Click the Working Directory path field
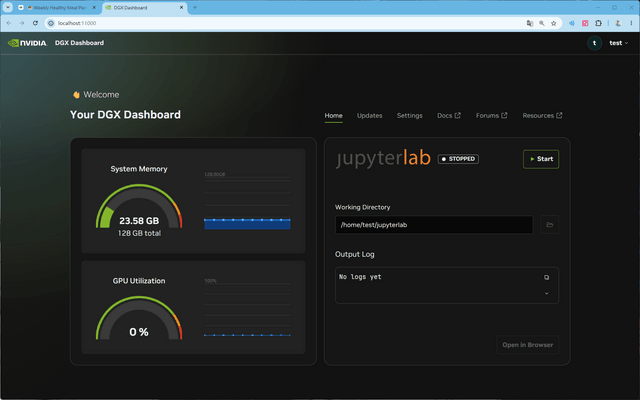This screenshot has height=400, width=640. pos(434,225)
